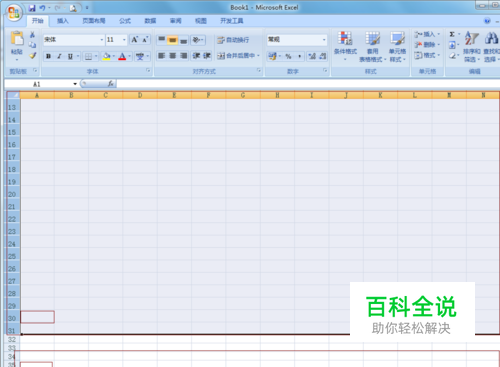Decrease decimal places
This screenshot has height=367, width=500.
pos(323,56)
